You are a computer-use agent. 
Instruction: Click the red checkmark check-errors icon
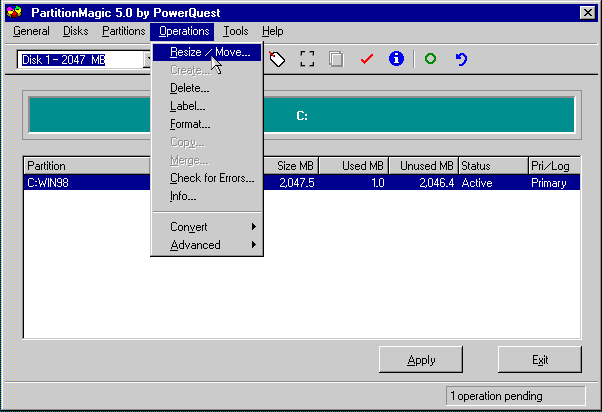click(x=367, y=59)
